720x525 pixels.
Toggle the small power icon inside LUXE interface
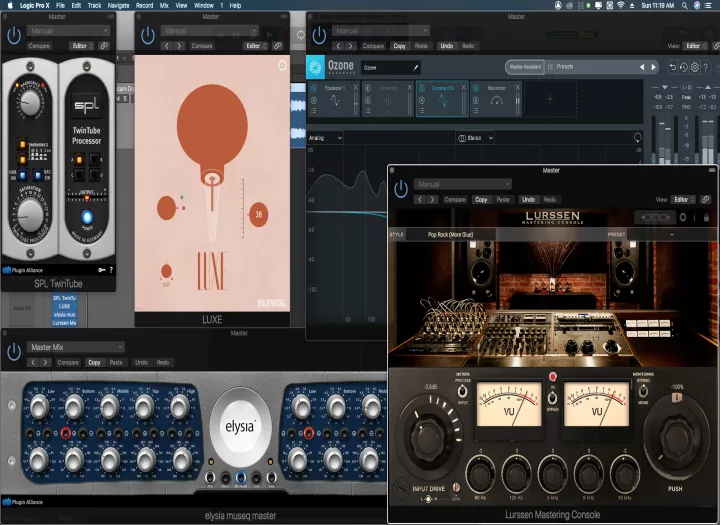pyautogui.click(x=282, y=65)
